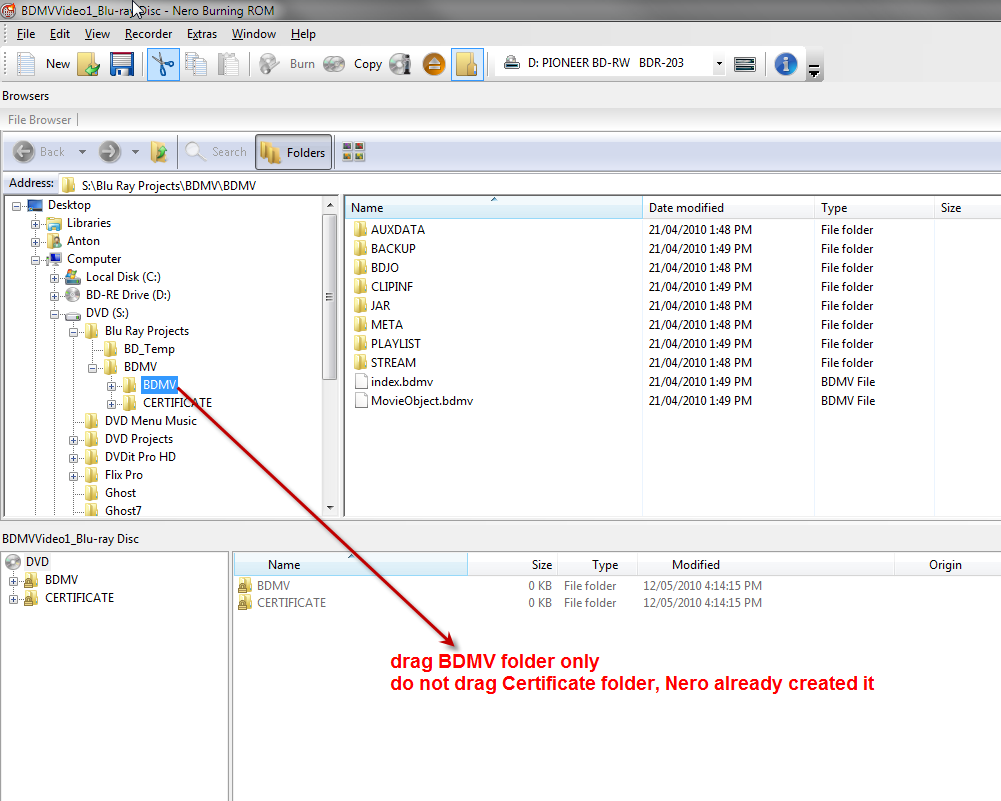
Task: Collapse the Desktop tree node
Action: tap(17, 206)
